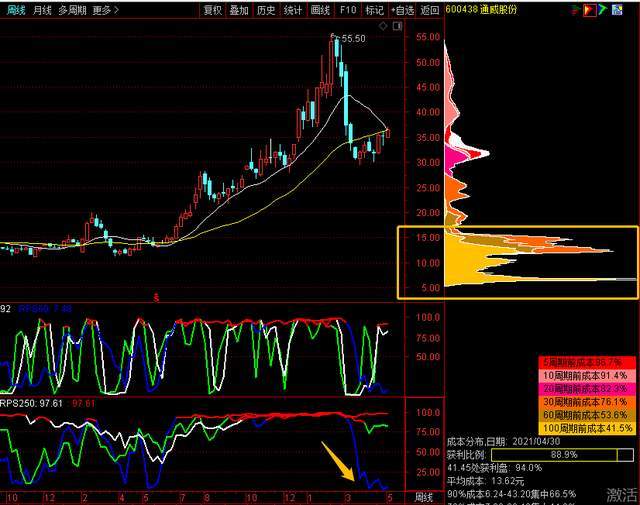Click the 返回 back button
The image size is (640, 505).
click(429, 10)
